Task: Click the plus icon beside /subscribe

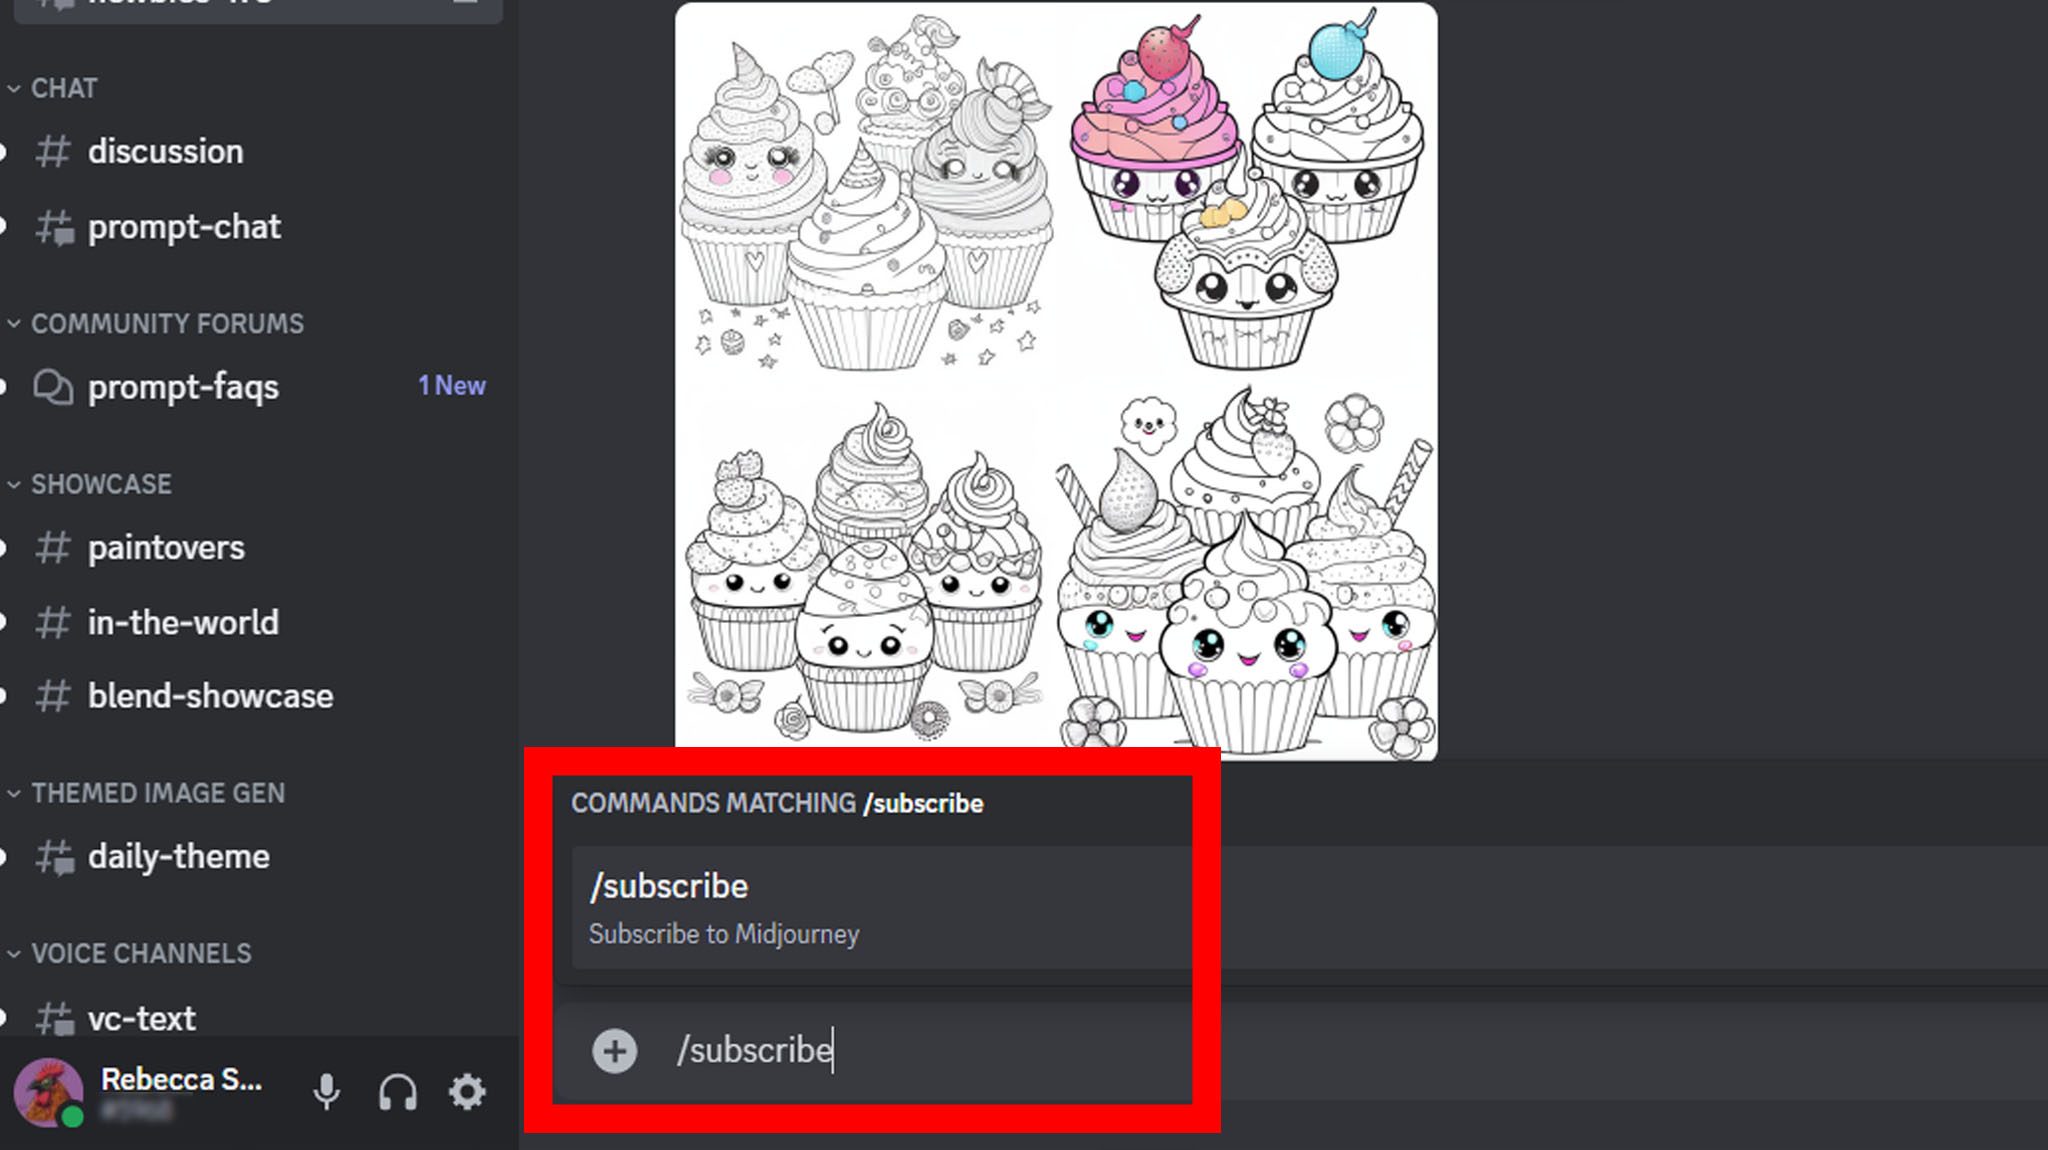Action: (x=615, y=1050)
